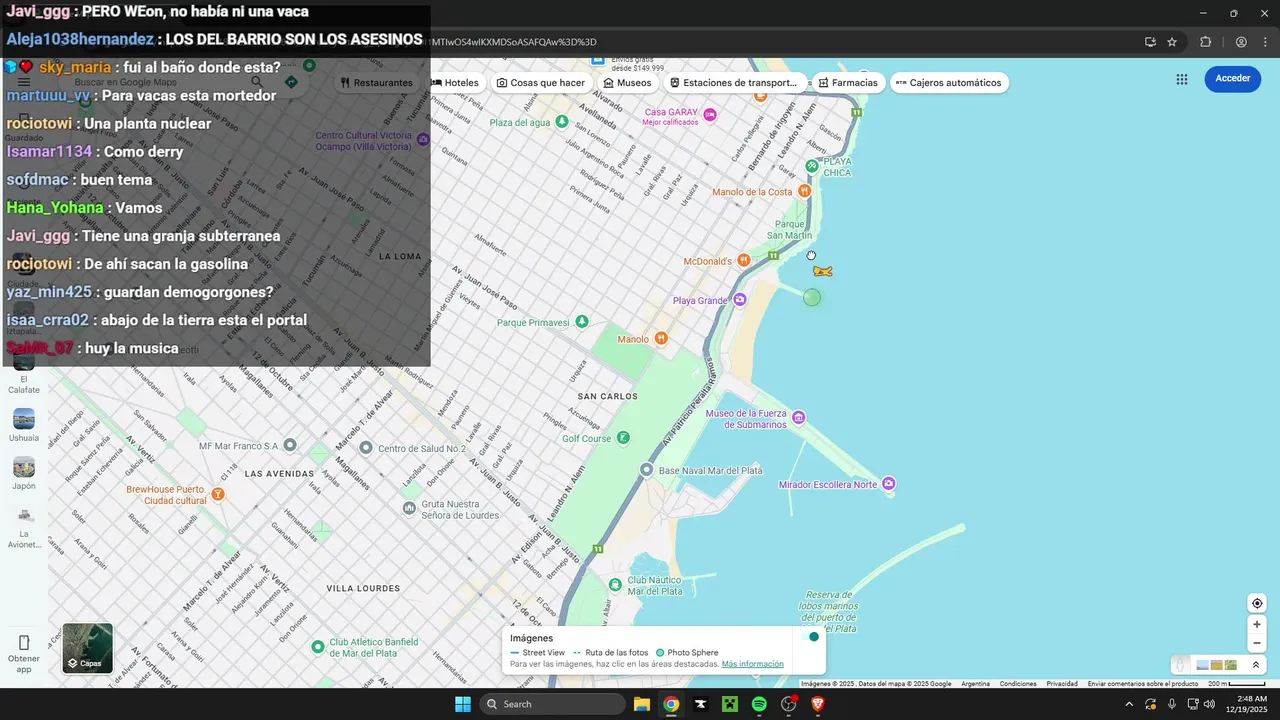The height and width of the screenshot is (720, 1280).
Task: Open the Chrome three-dot menu
Action: [x=1266, y=42]
